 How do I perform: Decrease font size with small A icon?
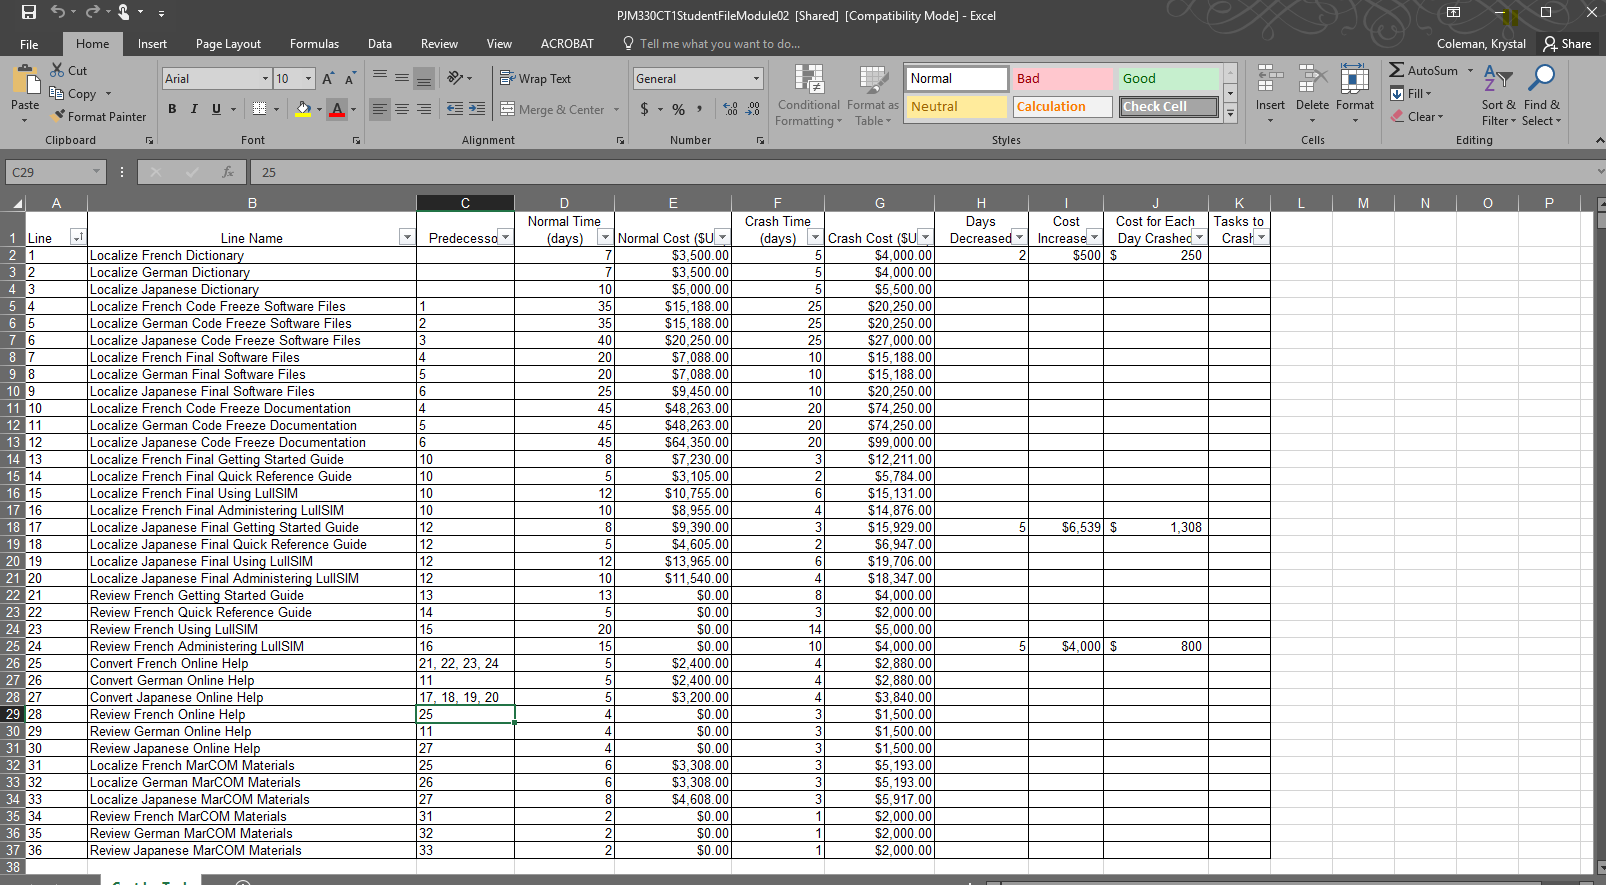(x=350, y=79)
